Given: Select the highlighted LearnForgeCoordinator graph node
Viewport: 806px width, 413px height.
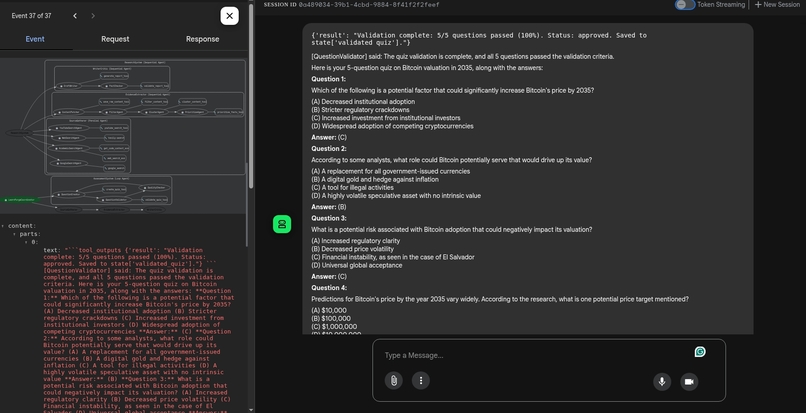Looking at the screenshot, I should click(20, 200).
